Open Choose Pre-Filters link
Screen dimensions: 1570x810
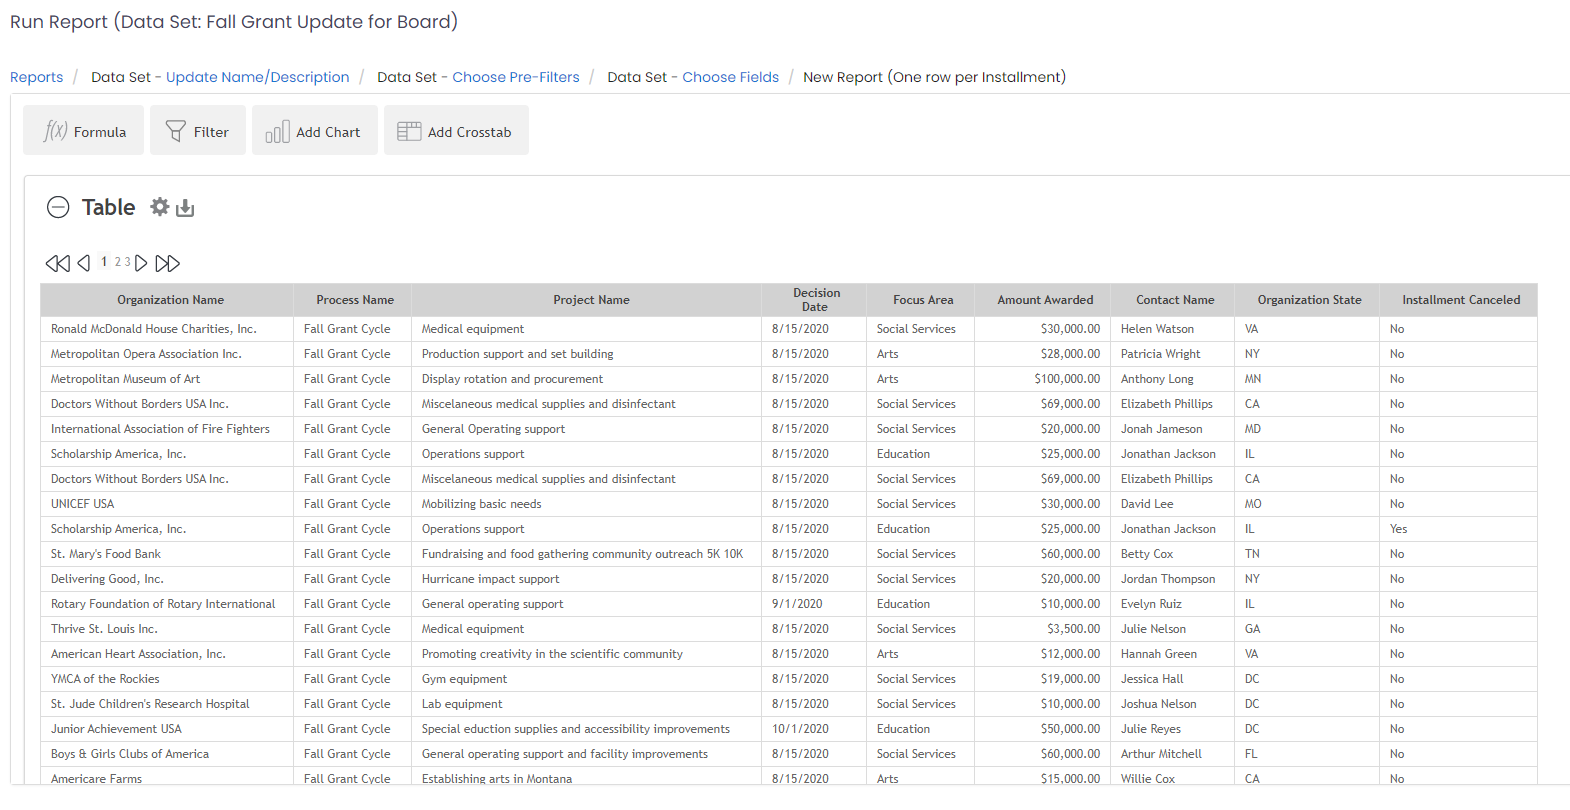click(x=516, y=77)
